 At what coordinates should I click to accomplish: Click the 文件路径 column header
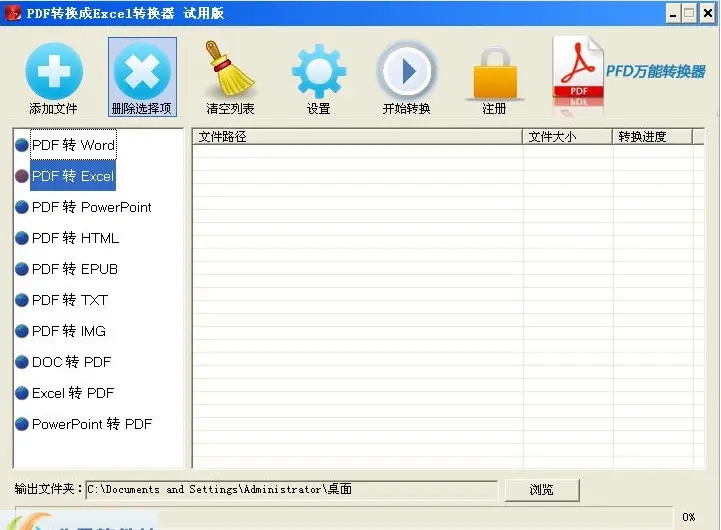click(x=357, y=137)
